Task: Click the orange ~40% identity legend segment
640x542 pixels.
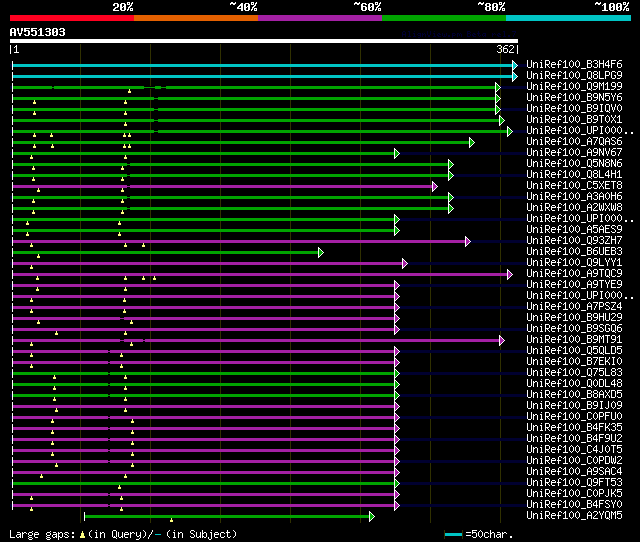Action: (196, 18)
